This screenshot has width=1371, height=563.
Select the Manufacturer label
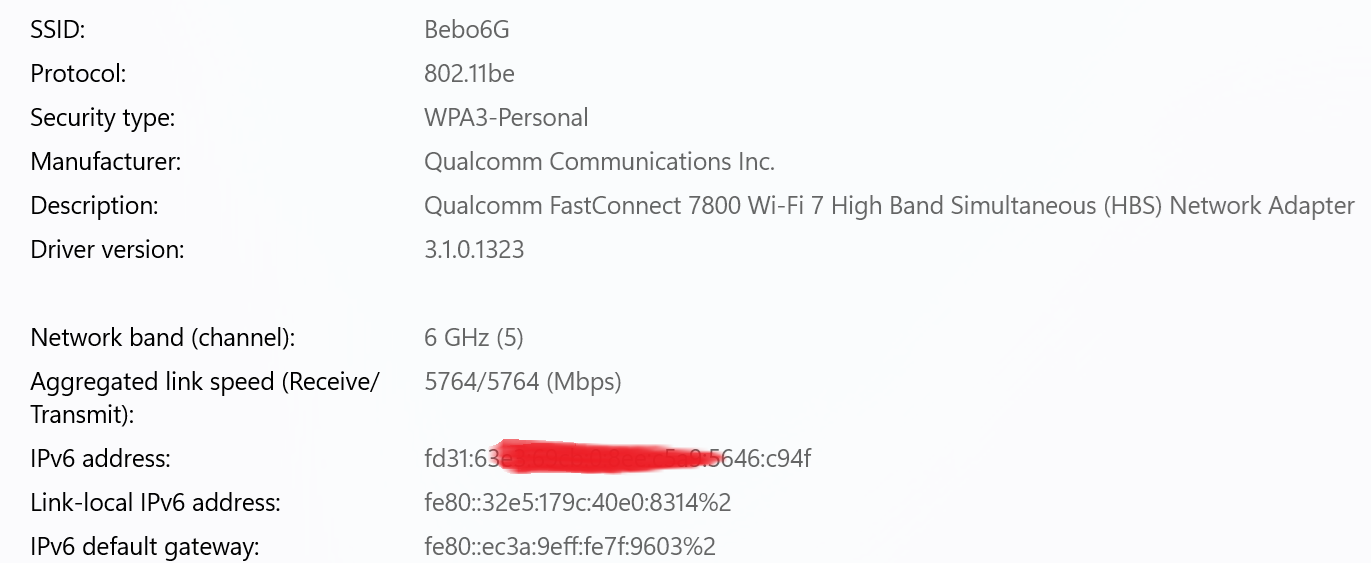106,162
